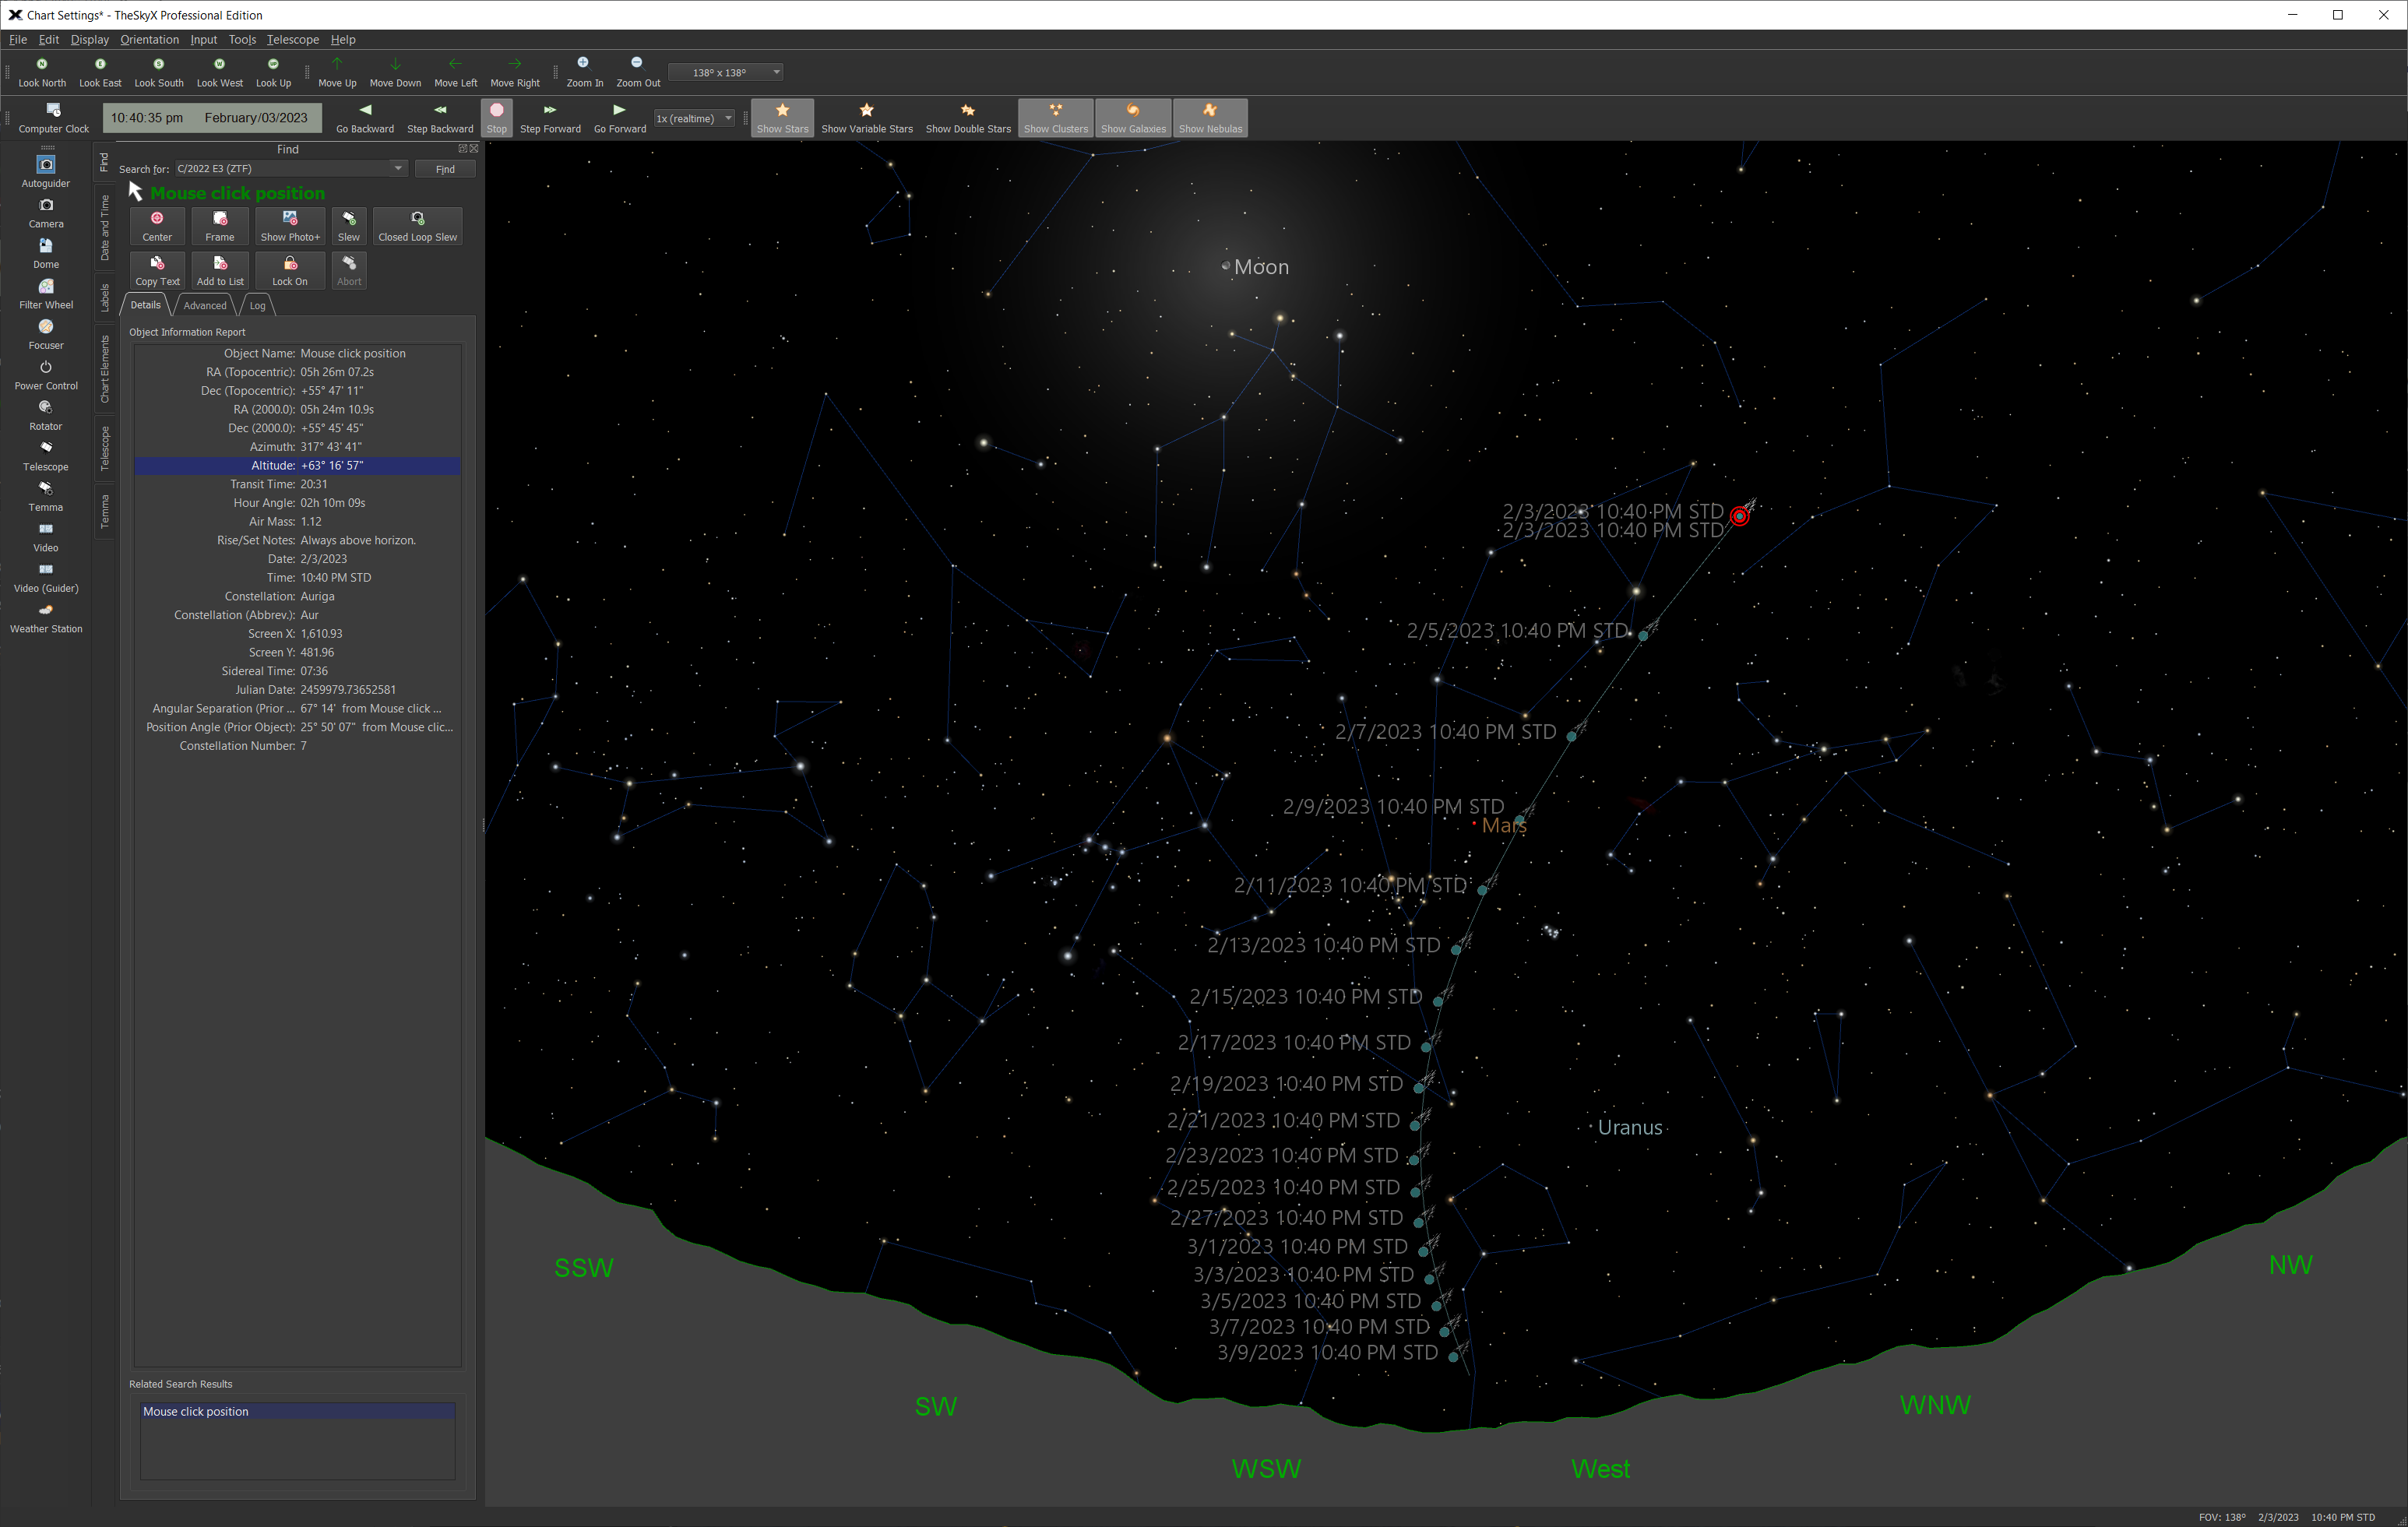Zoom Out of the sky chart
Image resolution: width=2408 pixels, height=1527 pixels.
[x=637, y=72]
